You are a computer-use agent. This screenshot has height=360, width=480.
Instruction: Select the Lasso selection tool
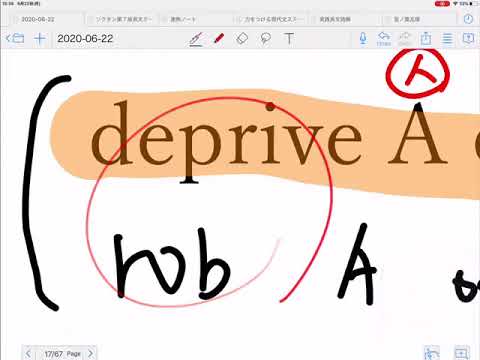click(x=265, y=39)
